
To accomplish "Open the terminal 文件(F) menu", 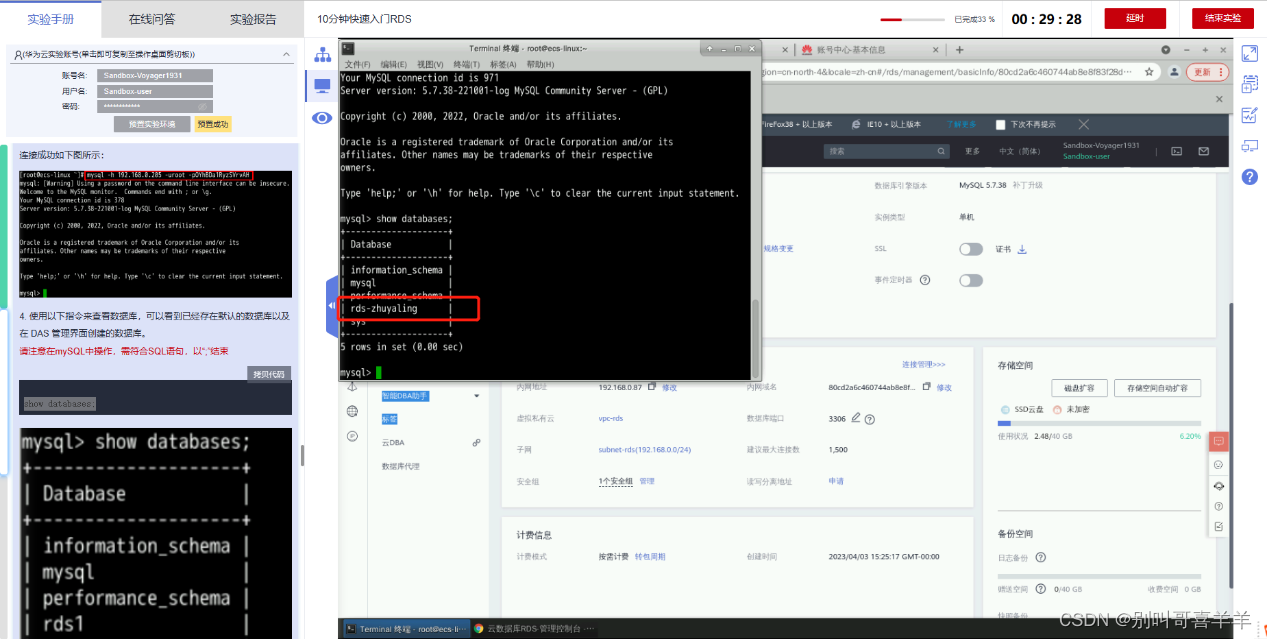I will pyautogui.click(x=358, y=64).
